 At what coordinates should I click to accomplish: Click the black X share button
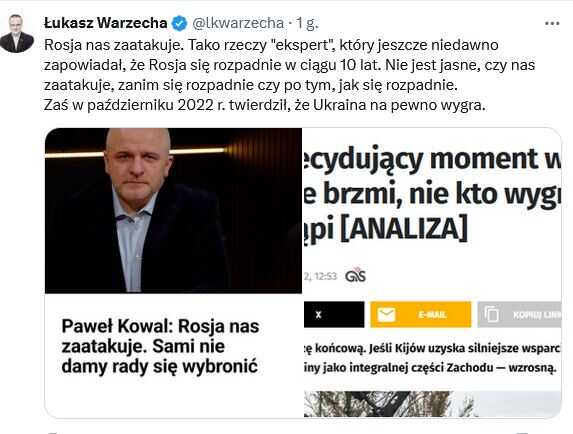(334, 315)
